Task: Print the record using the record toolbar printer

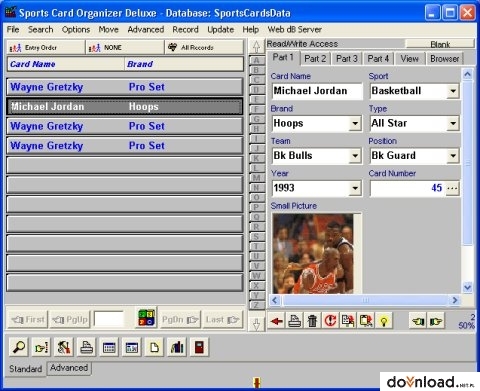Action: (295, 321)
